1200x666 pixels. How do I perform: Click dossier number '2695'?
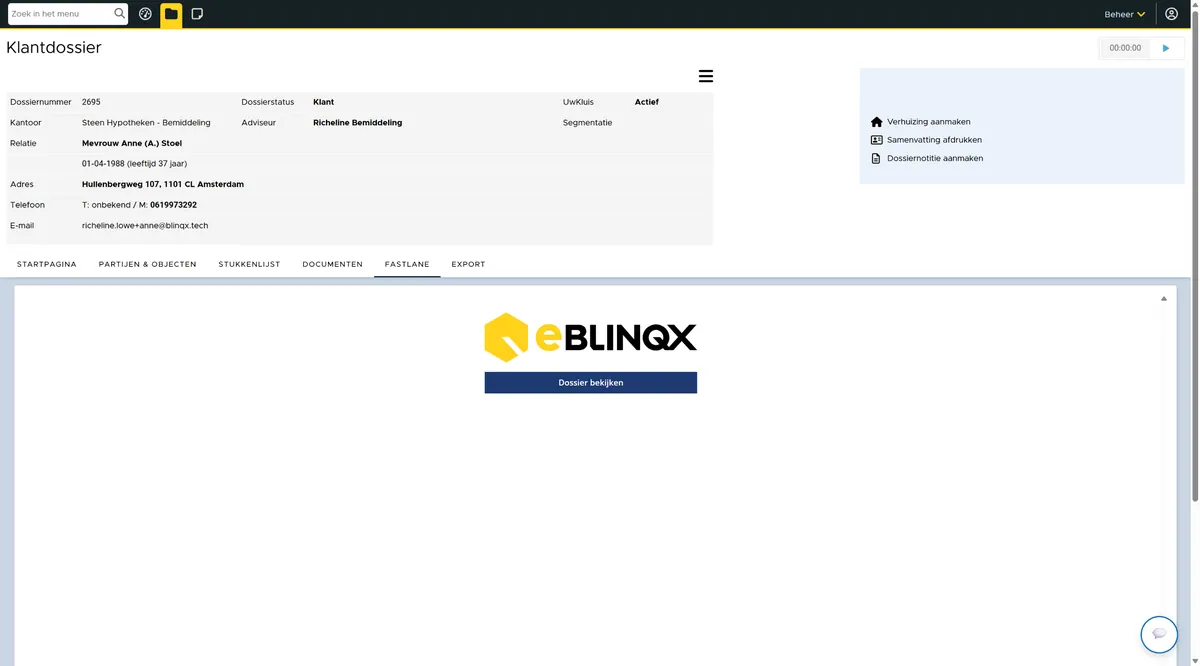coord(91,102)
